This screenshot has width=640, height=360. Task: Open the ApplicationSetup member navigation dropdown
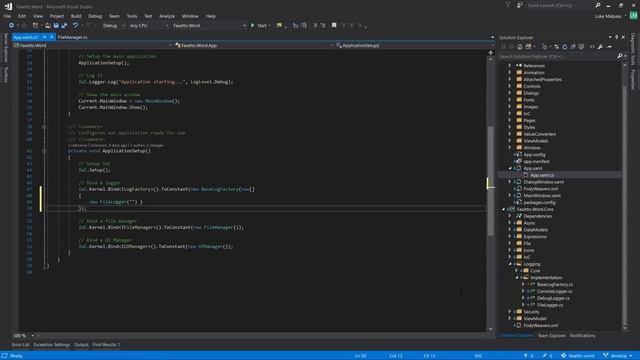[414, 45]
